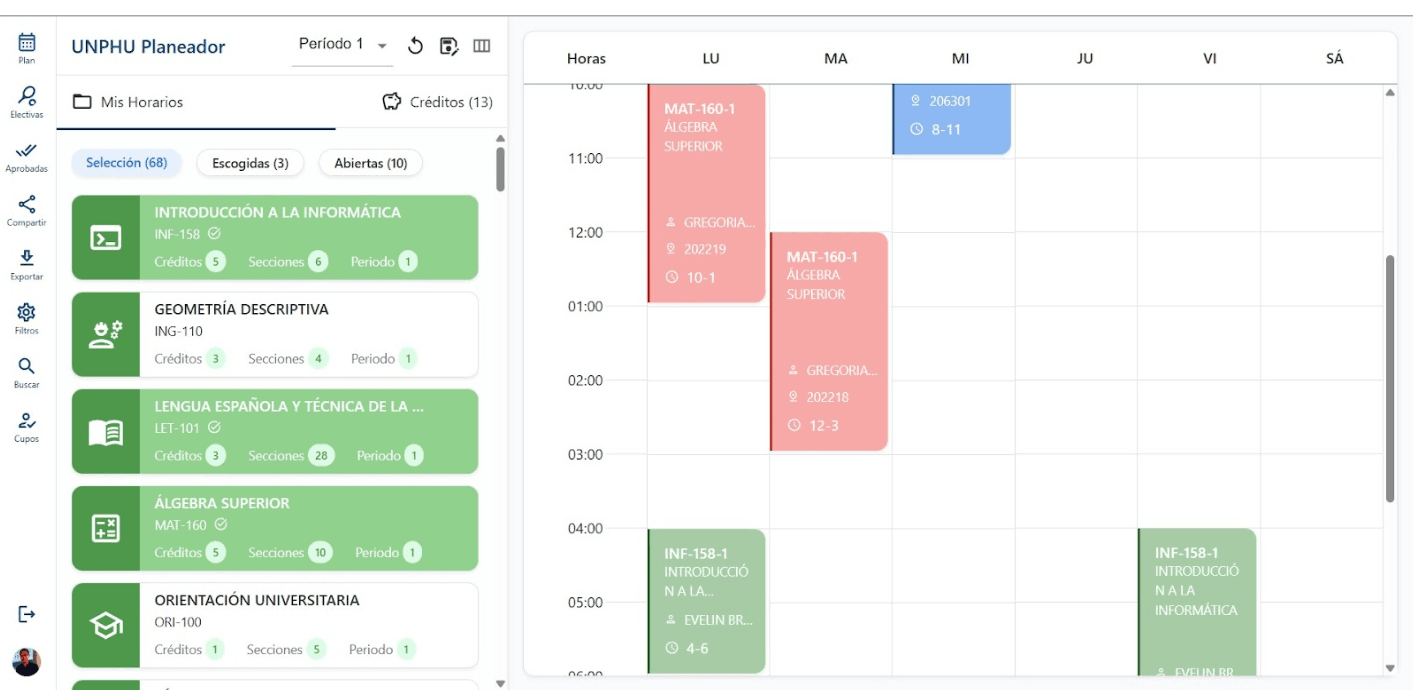
Task: Click the user profile avatar
Action: (x=27, y=661)
